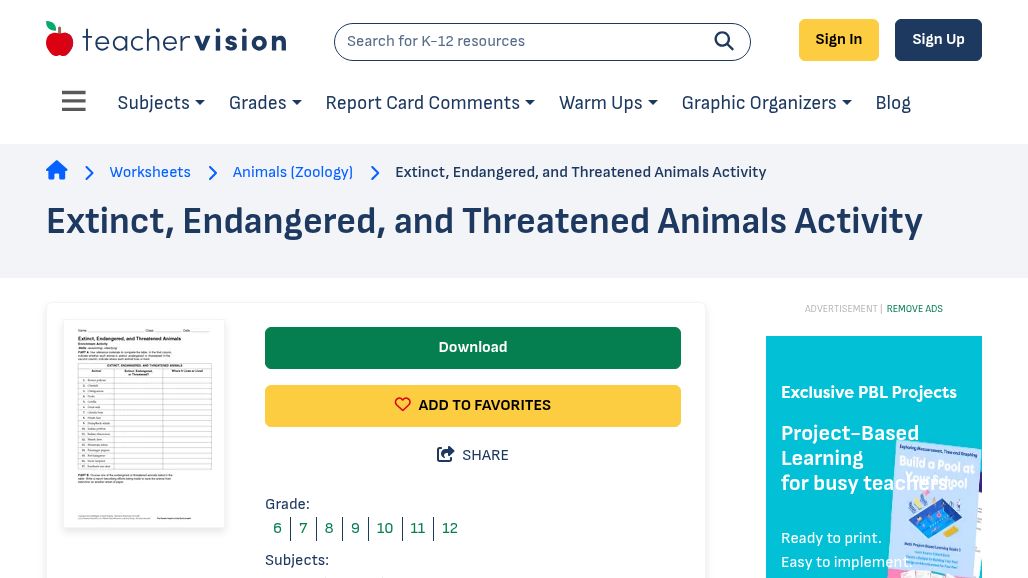Image resolution: width=1028 pixels, height=578 pixels.
Task: Go to home via breadcrumb house icon
Action: (57, 171)
